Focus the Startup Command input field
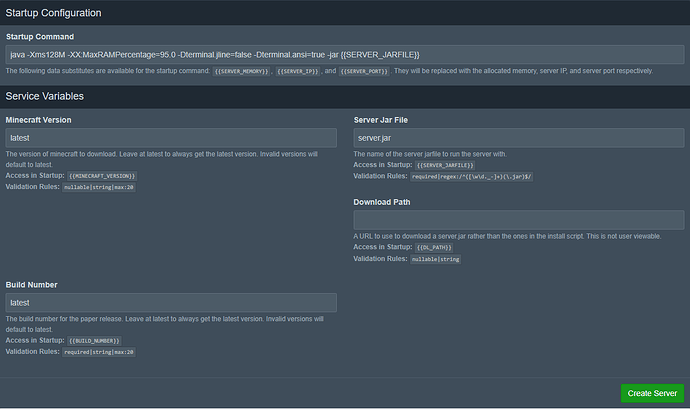The height and width of the screenshot is (409, 690). pos(345,55)
